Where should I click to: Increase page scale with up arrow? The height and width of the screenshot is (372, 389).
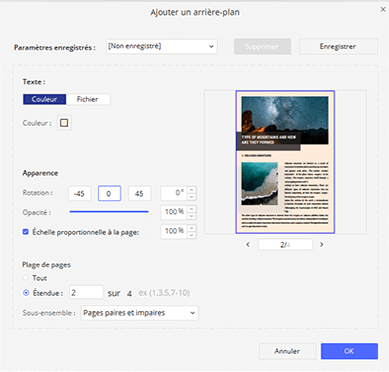click(192, 228)
